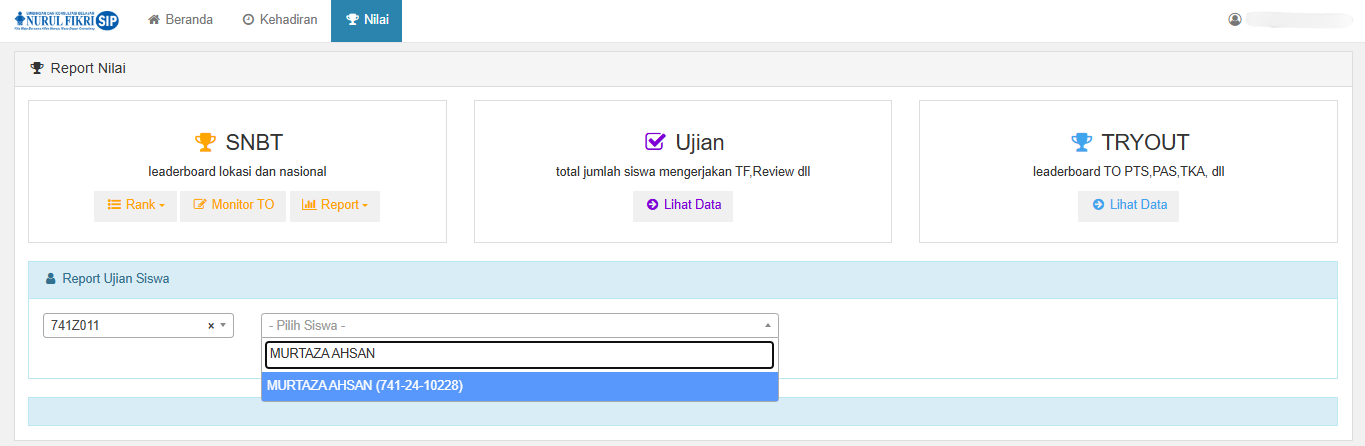
Task: Go to the Beranda page
Action: 180,20
